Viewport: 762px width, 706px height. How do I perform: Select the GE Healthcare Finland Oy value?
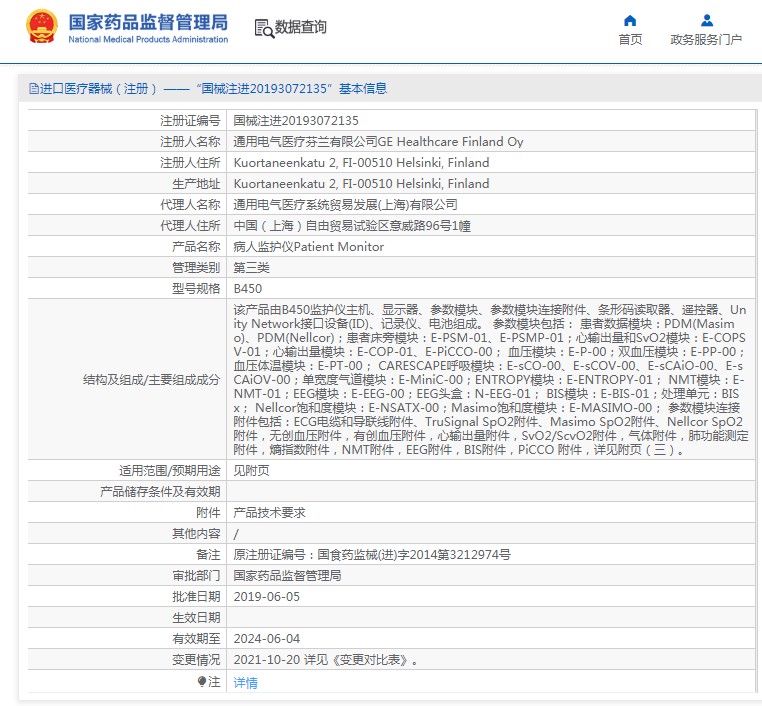378,141
